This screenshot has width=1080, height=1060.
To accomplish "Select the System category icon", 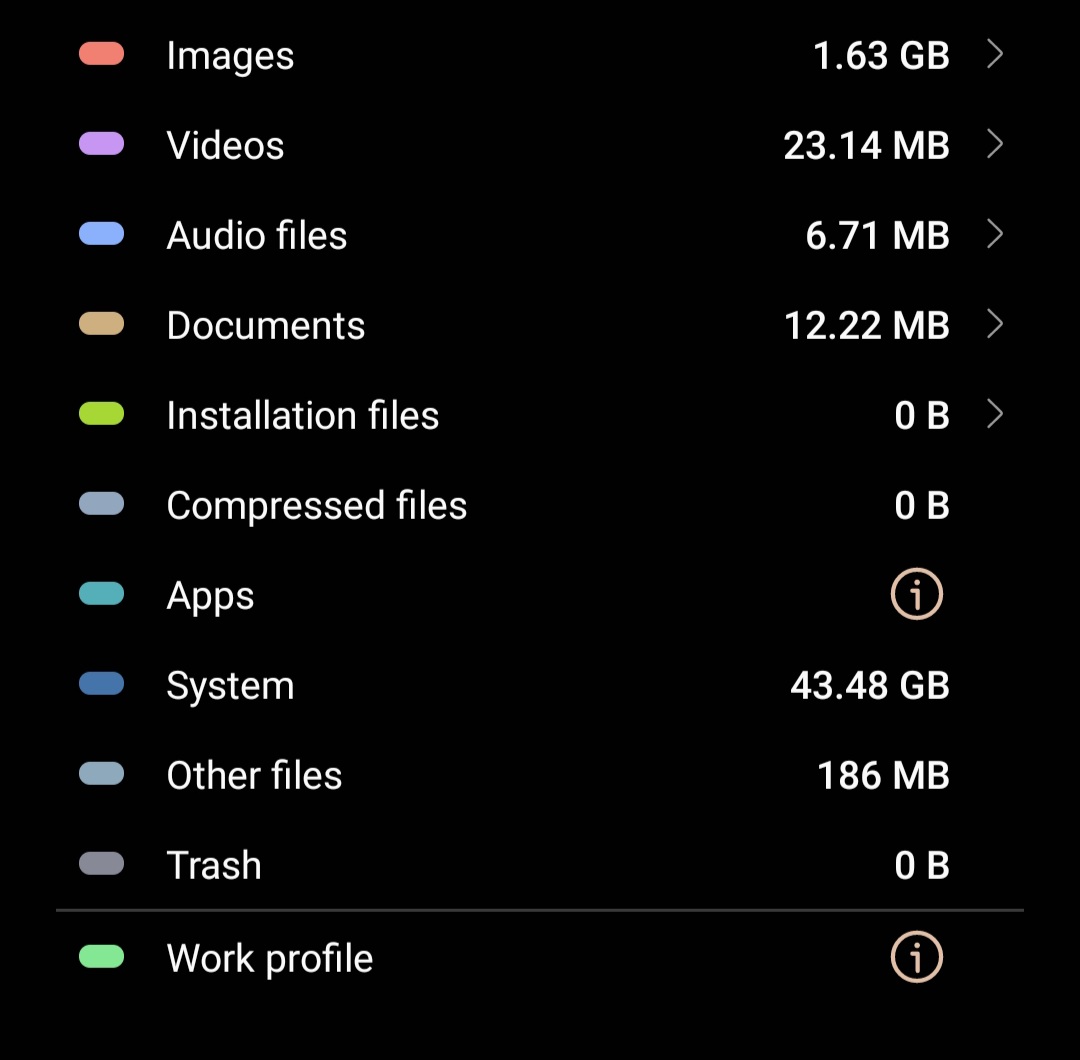I will coord(101,684).
